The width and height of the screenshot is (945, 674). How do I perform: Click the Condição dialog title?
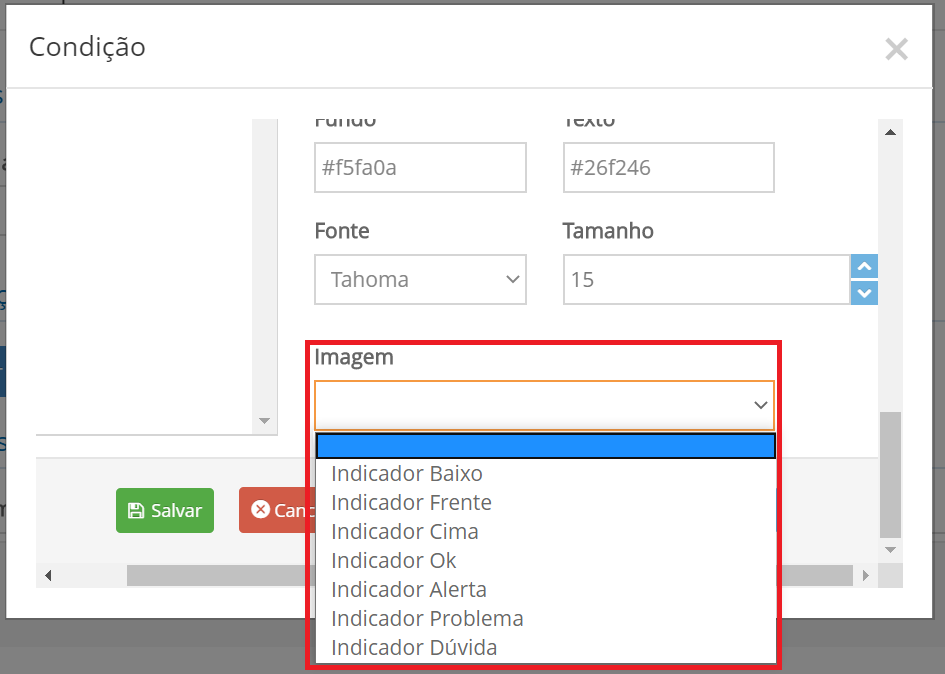87,47
